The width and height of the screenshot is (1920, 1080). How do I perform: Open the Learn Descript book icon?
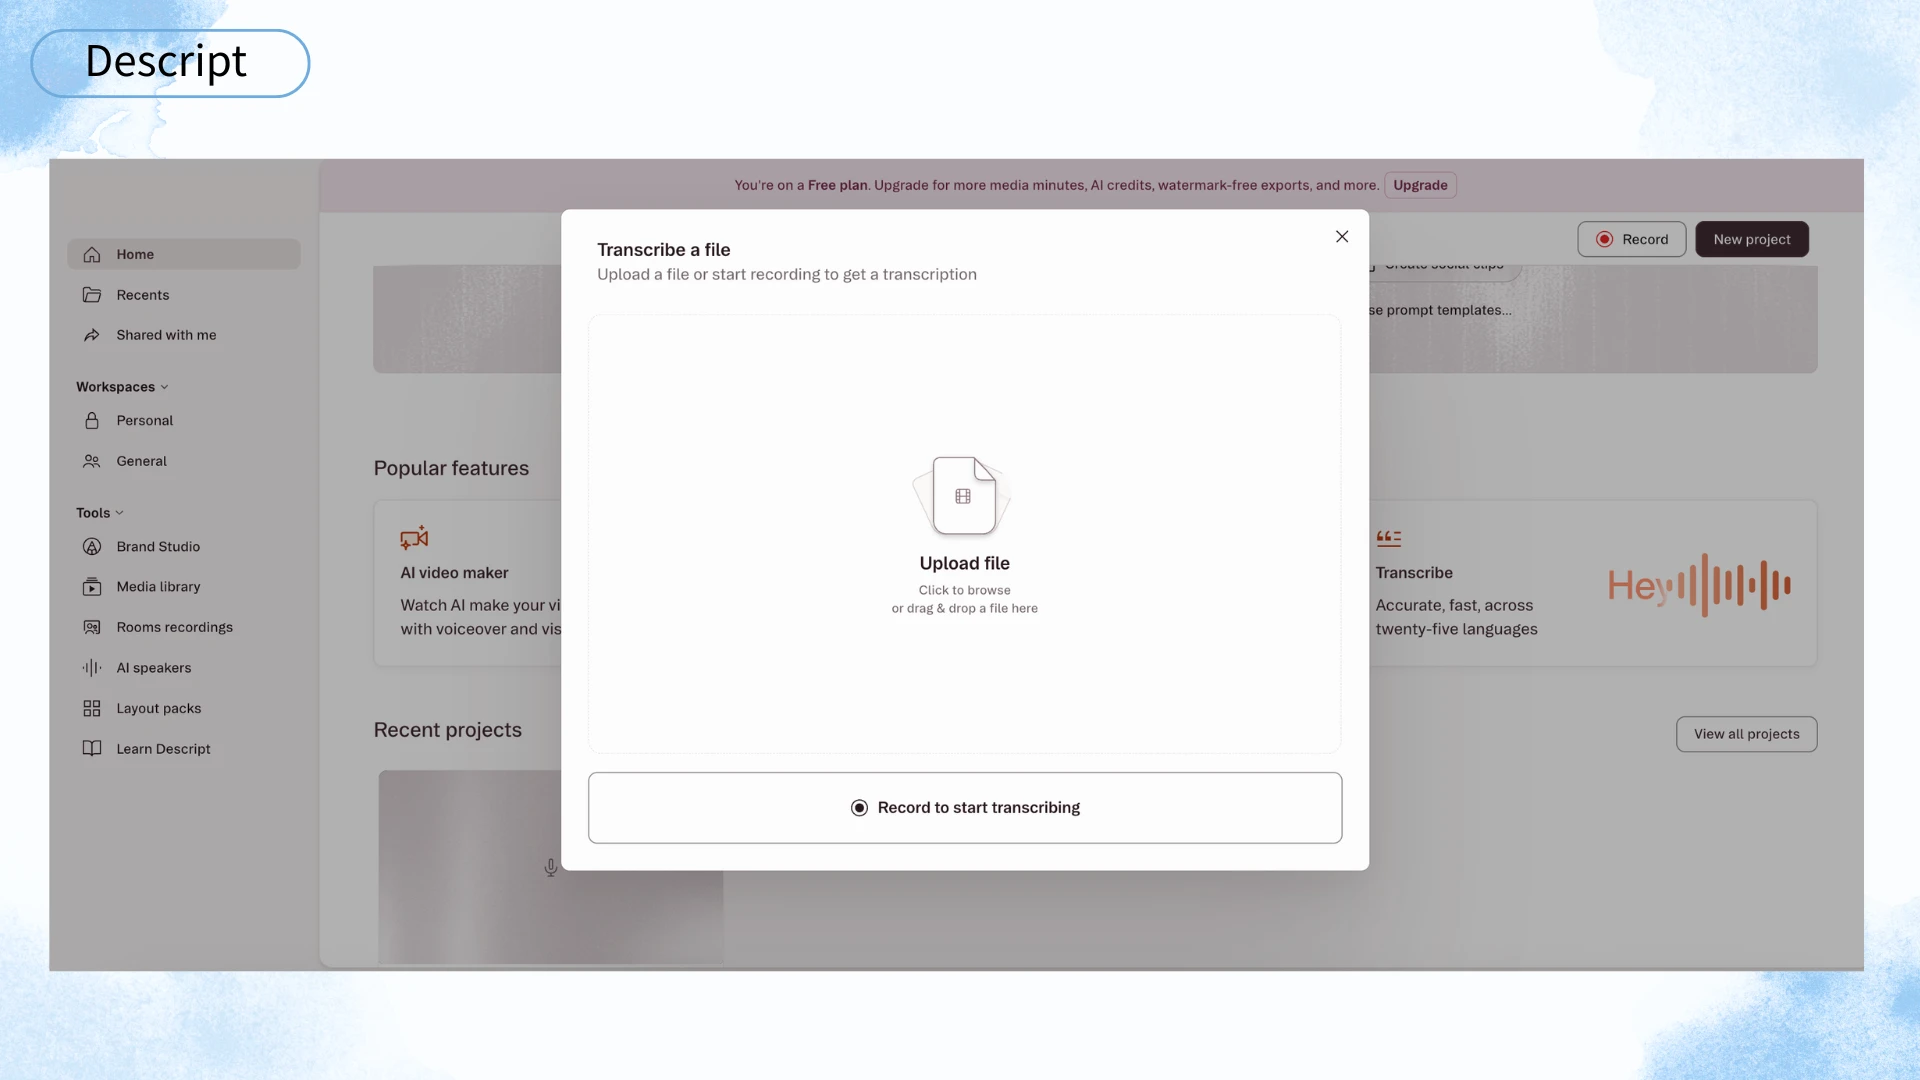click(92, 749)
